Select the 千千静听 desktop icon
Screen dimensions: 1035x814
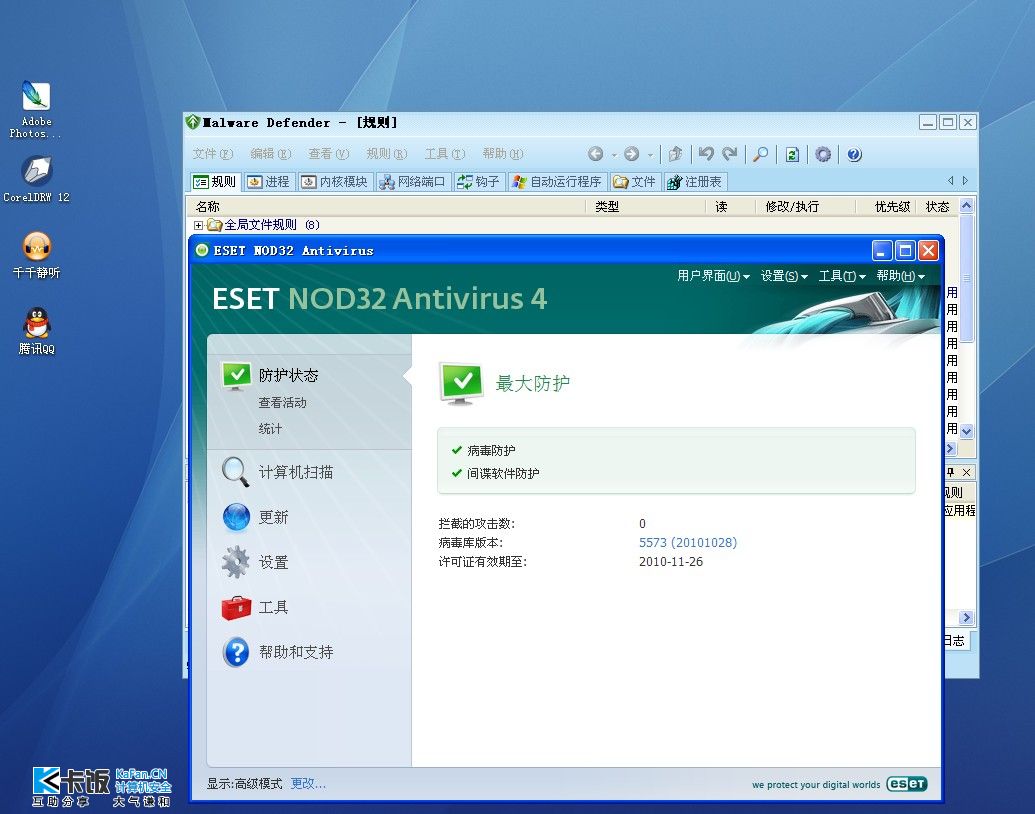click(36, 255)
